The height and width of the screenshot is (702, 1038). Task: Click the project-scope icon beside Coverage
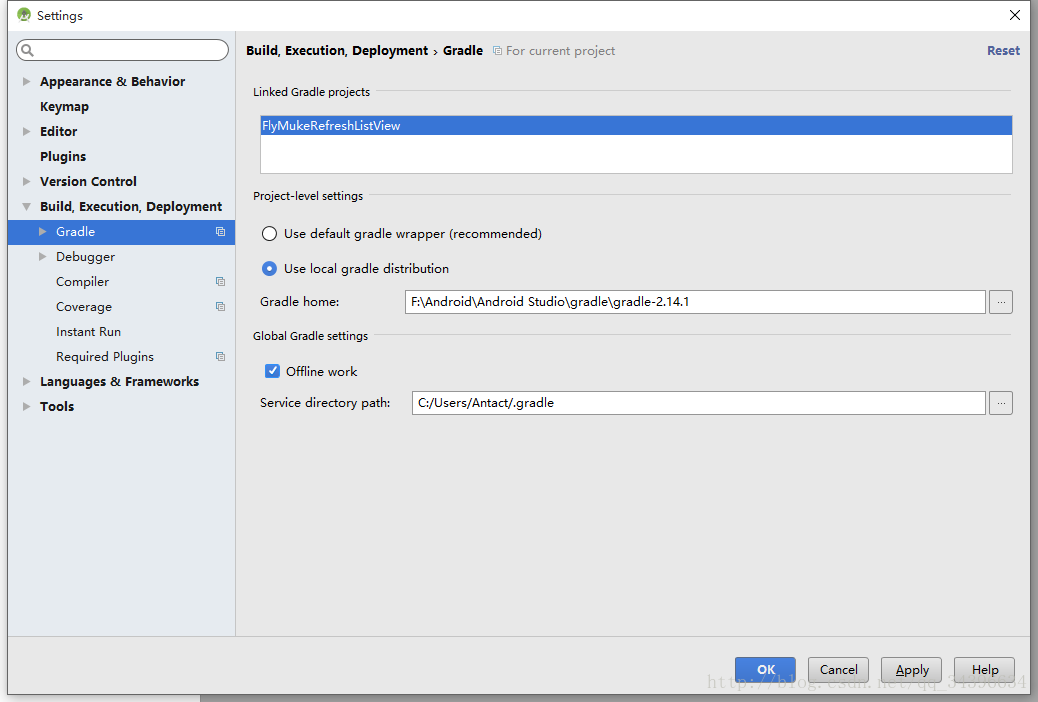(x=220, y=307)
